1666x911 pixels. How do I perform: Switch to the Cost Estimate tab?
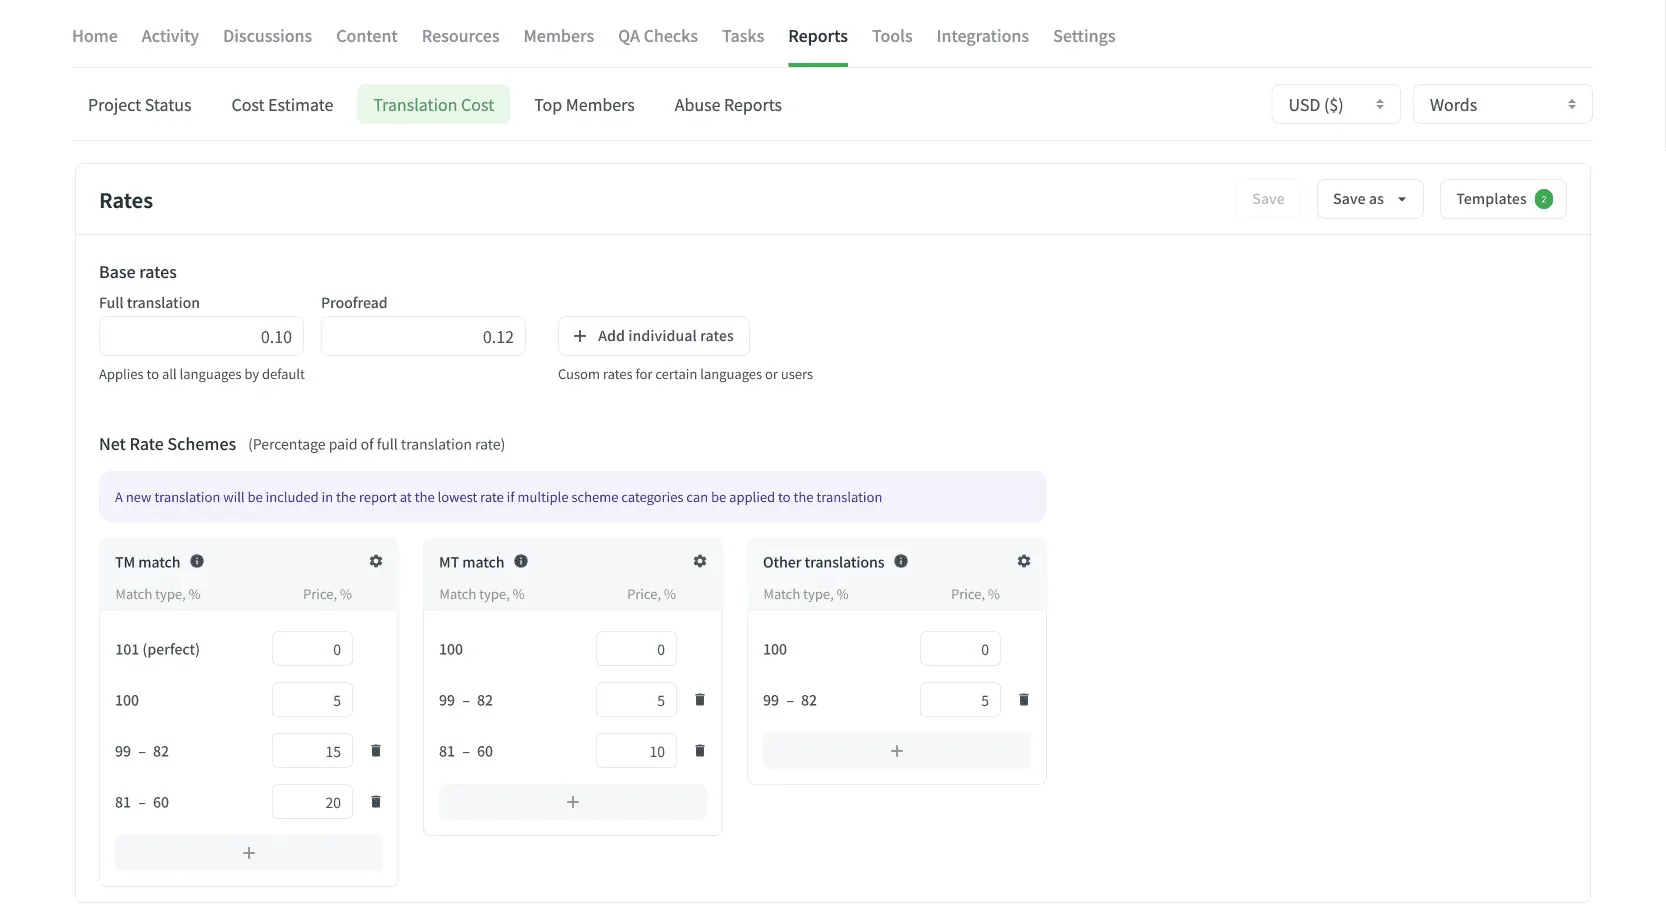tap(282, 105)
